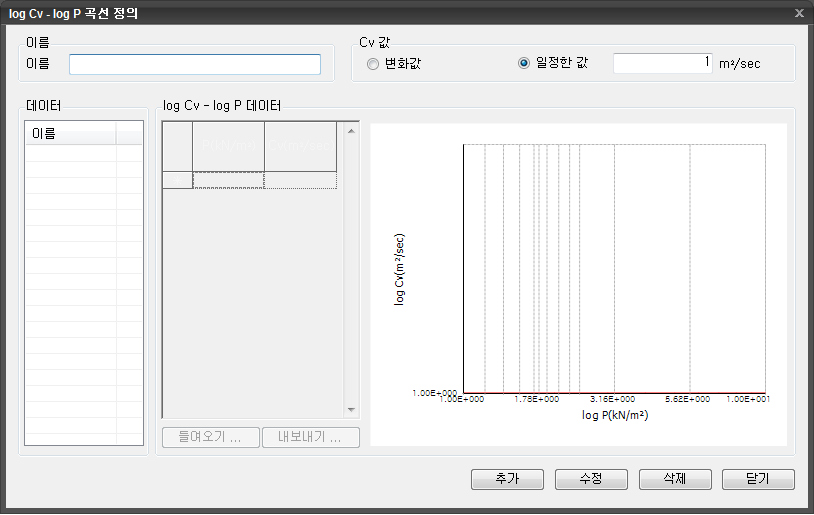
Task: Click the scroll up arrow in data table
Action: point(351,130)
